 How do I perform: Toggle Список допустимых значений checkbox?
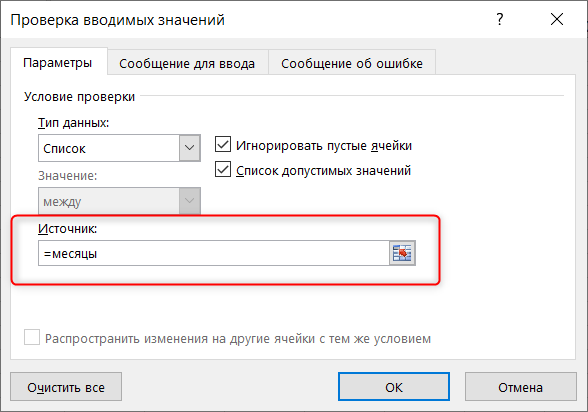click(x=223, y=169)
